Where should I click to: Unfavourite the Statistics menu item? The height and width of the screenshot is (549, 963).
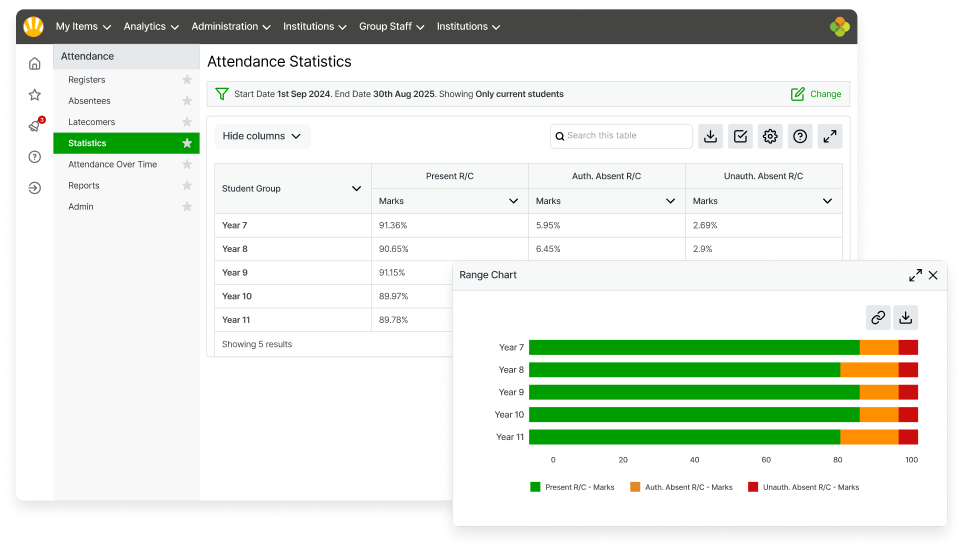[186, 143]
